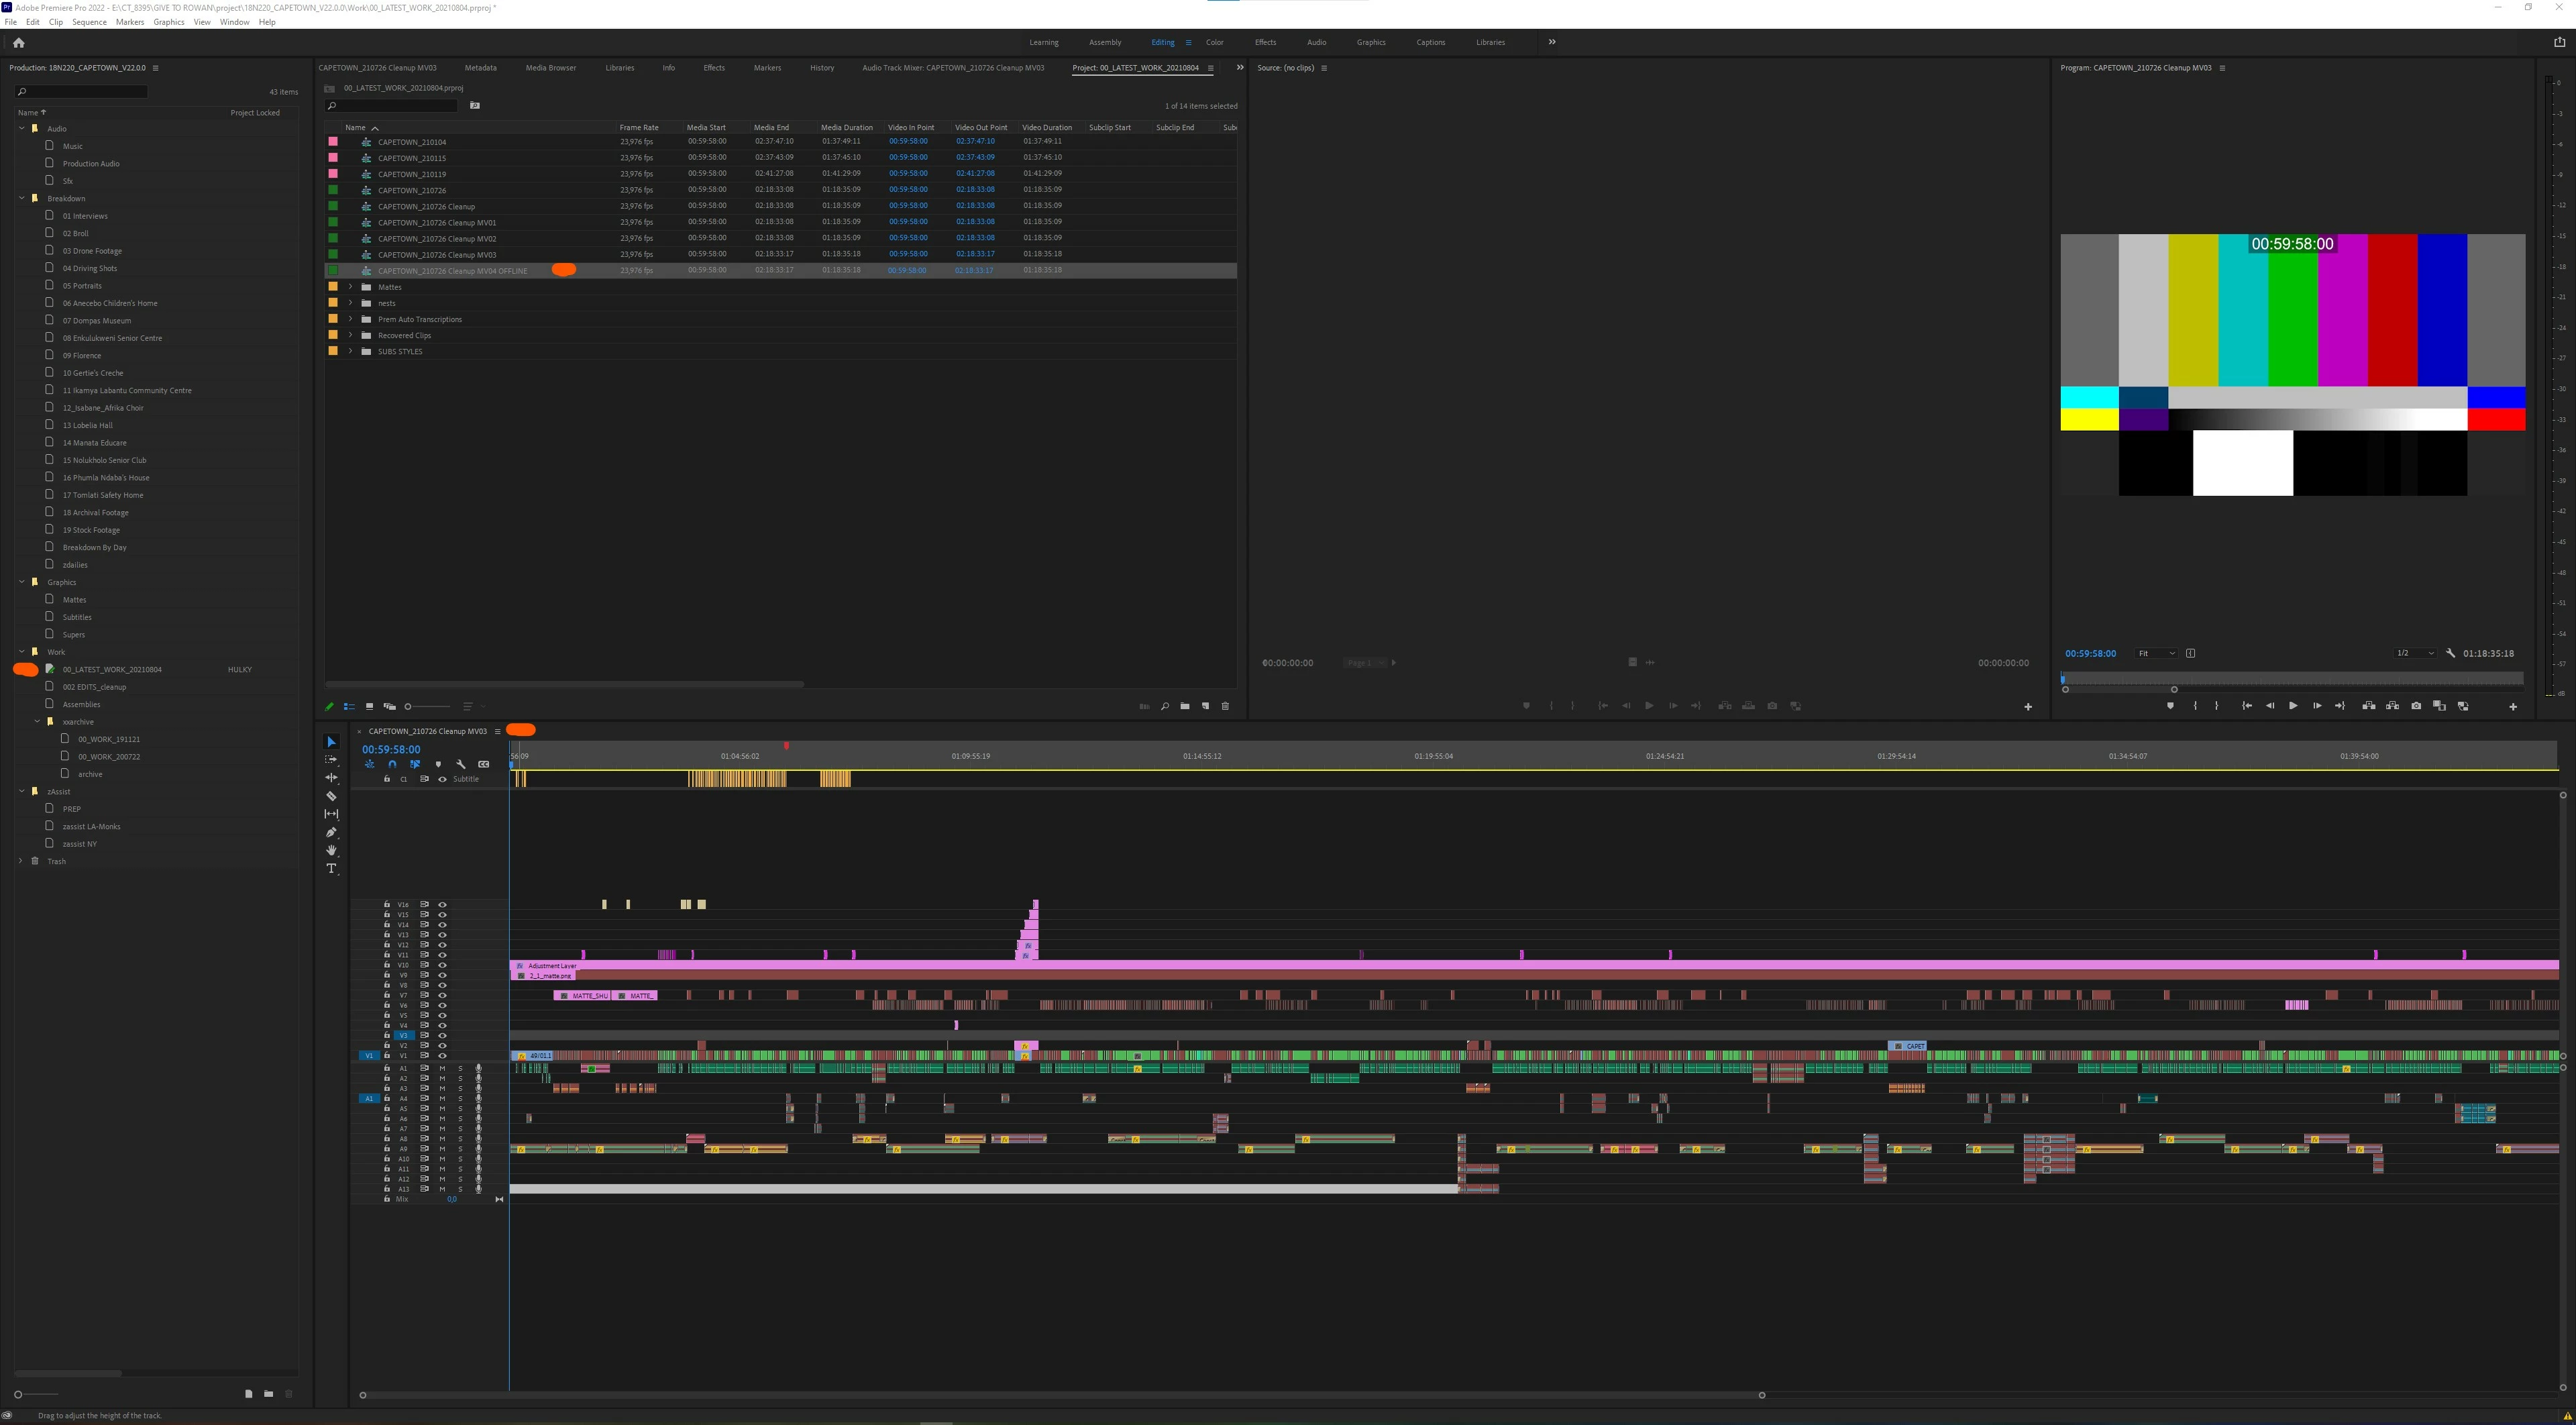The width and height of the screenshot is (2576, 1425).
Task: Expand the Mattes bin in project panel
Action: tap(351, 287)
